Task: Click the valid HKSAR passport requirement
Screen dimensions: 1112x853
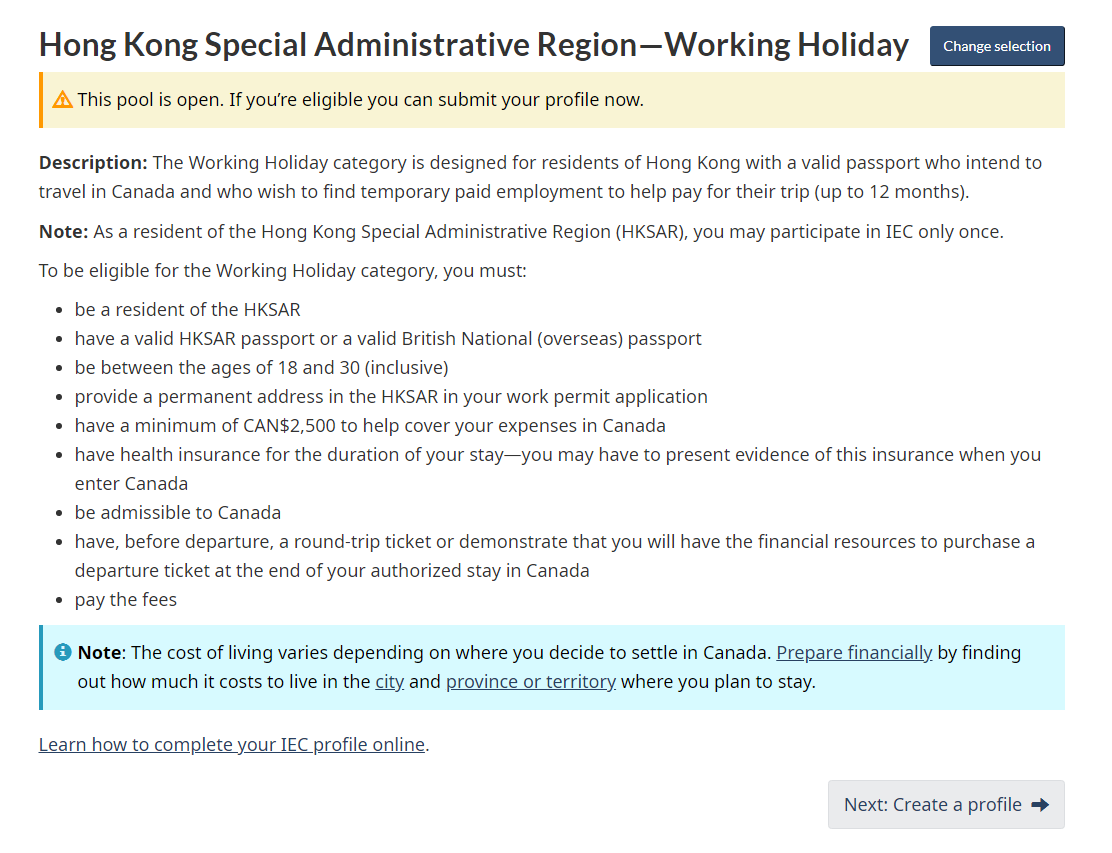Action: 388,339
